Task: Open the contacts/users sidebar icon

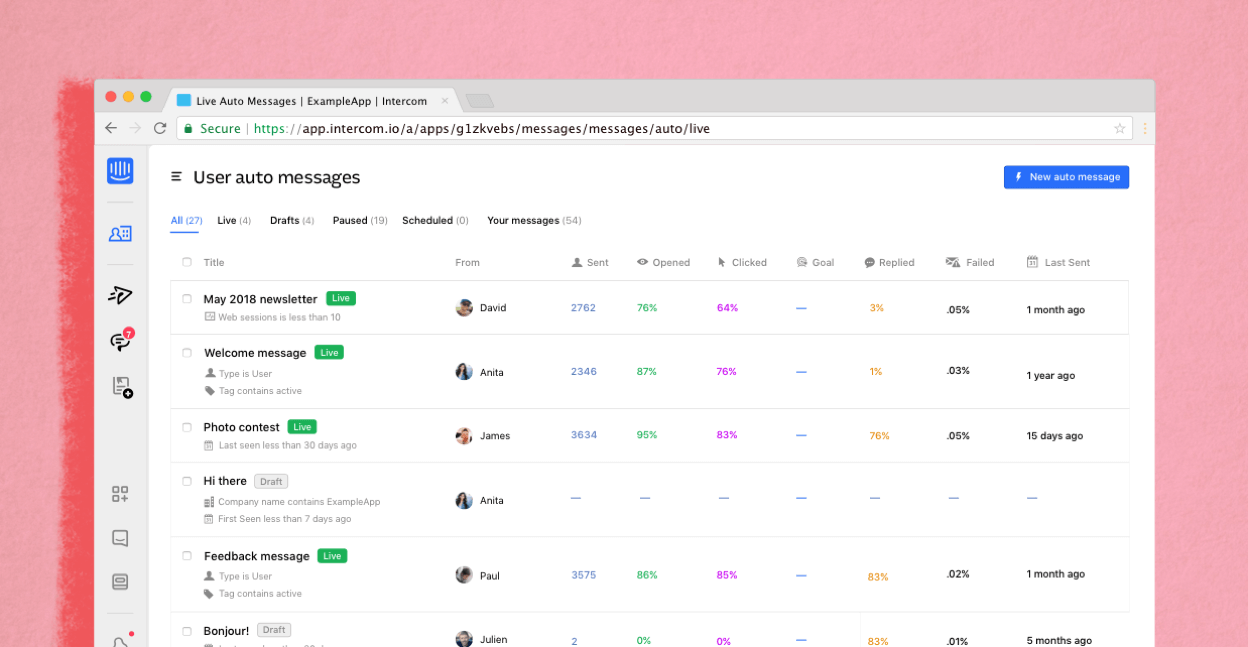Action: tap(120, 234)
